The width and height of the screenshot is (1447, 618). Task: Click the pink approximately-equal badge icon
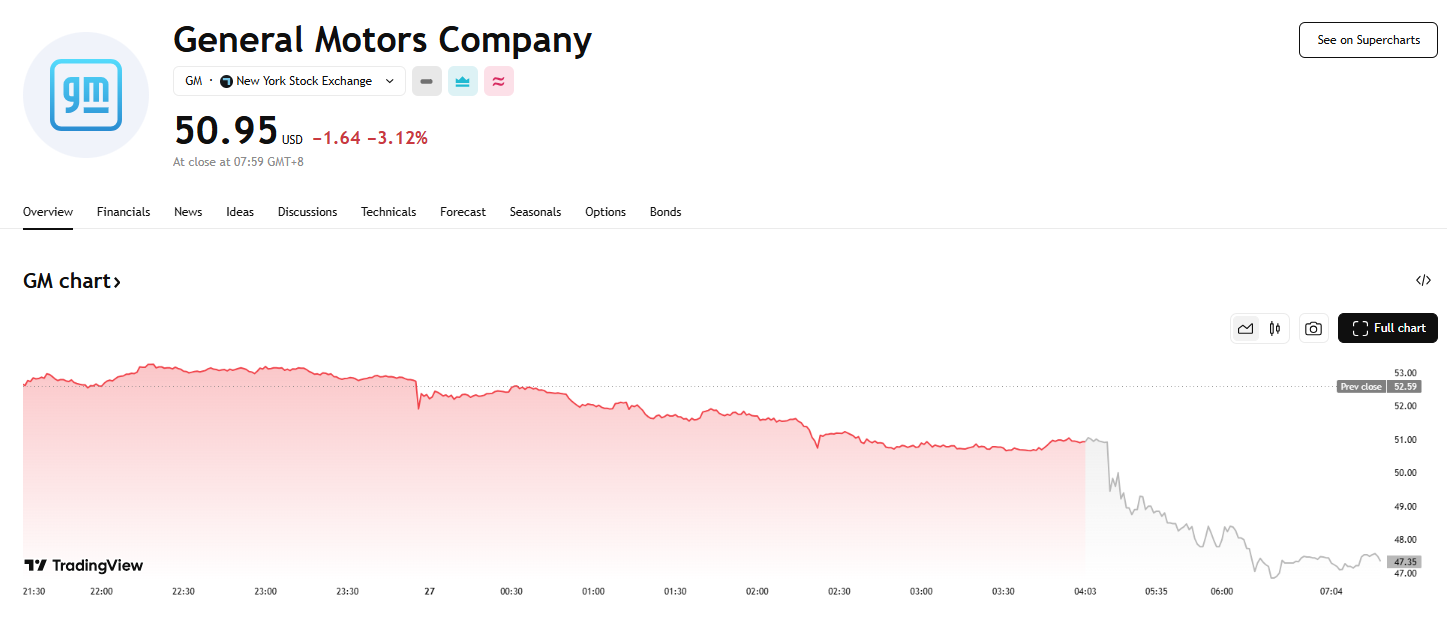(x=498, y=81)
